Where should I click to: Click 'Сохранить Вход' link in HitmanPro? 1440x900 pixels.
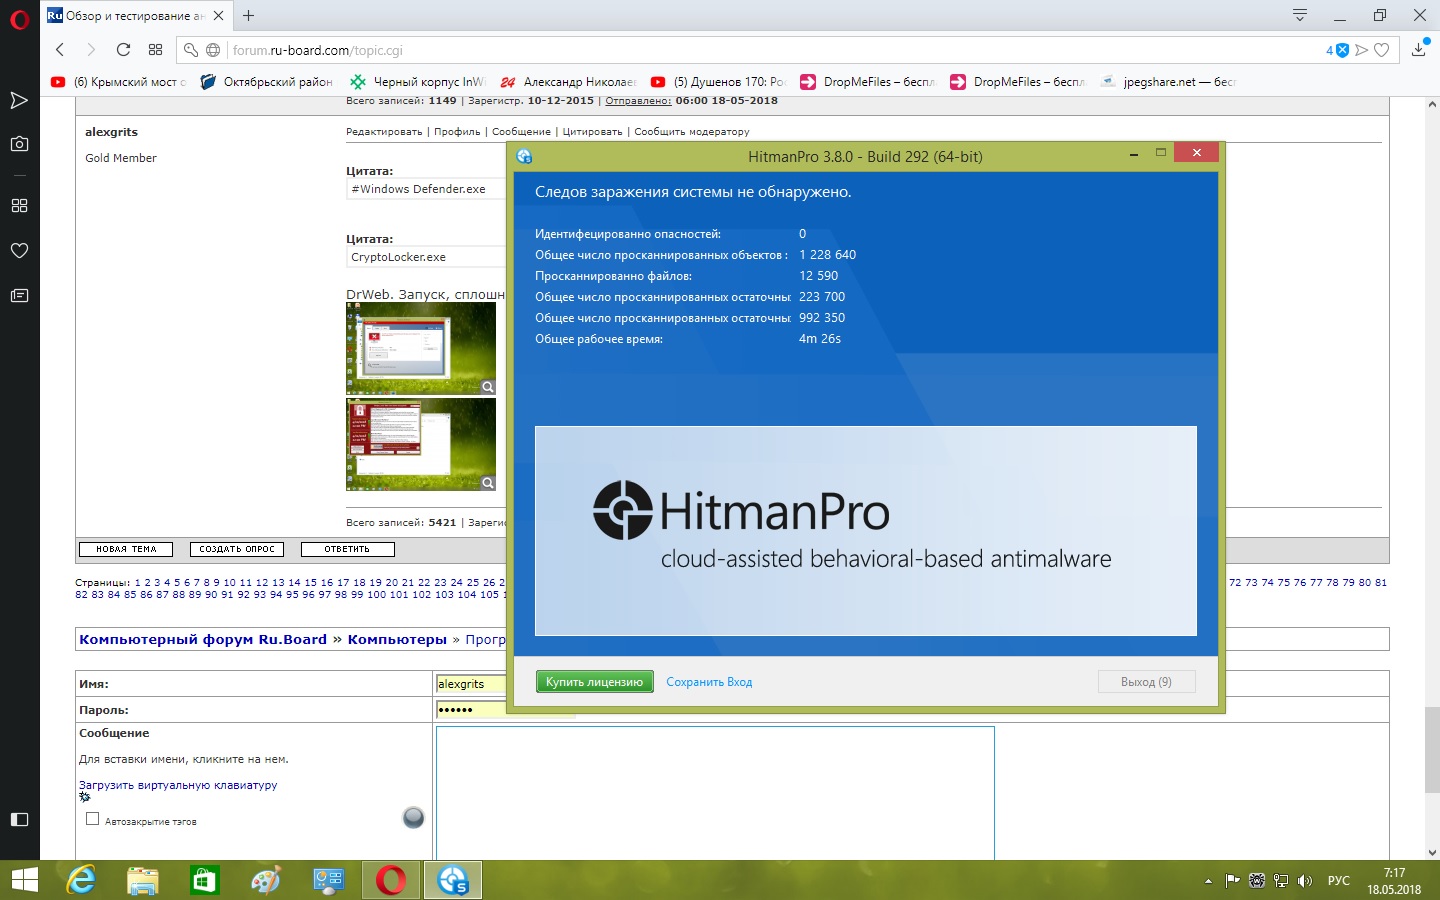pyautogui.click(x=709, y=682)
